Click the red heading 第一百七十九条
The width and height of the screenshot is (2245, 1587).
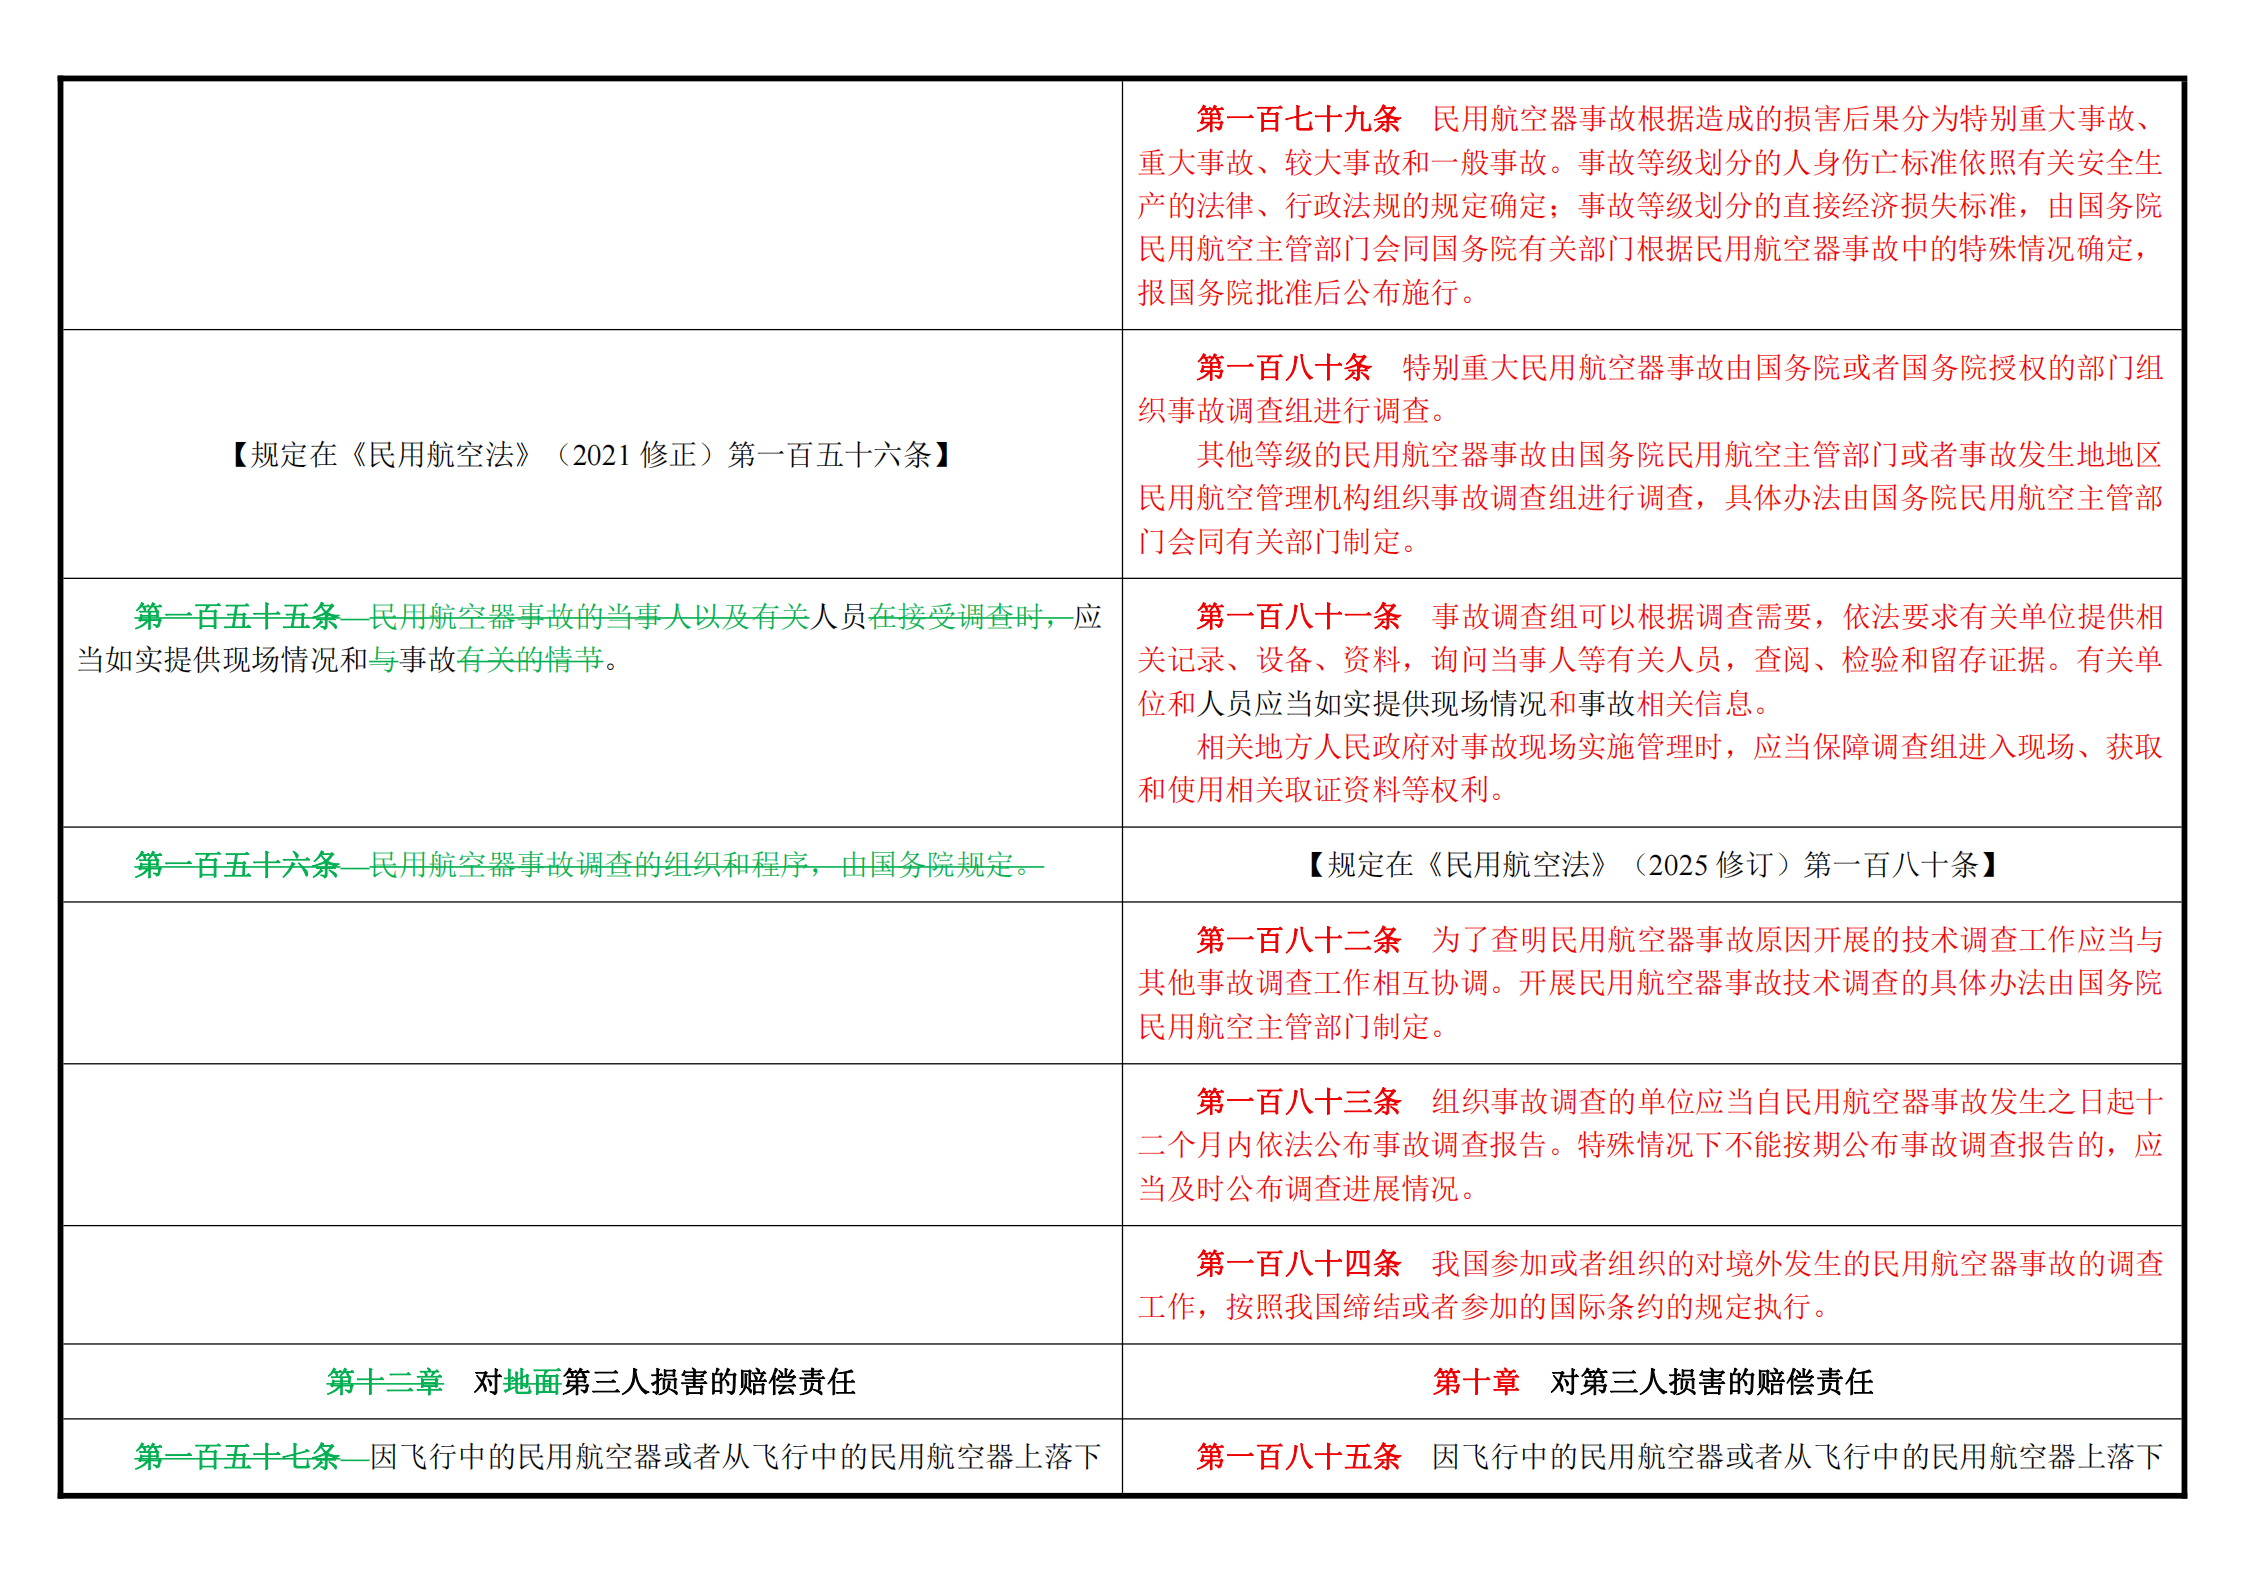point(1298,119)
